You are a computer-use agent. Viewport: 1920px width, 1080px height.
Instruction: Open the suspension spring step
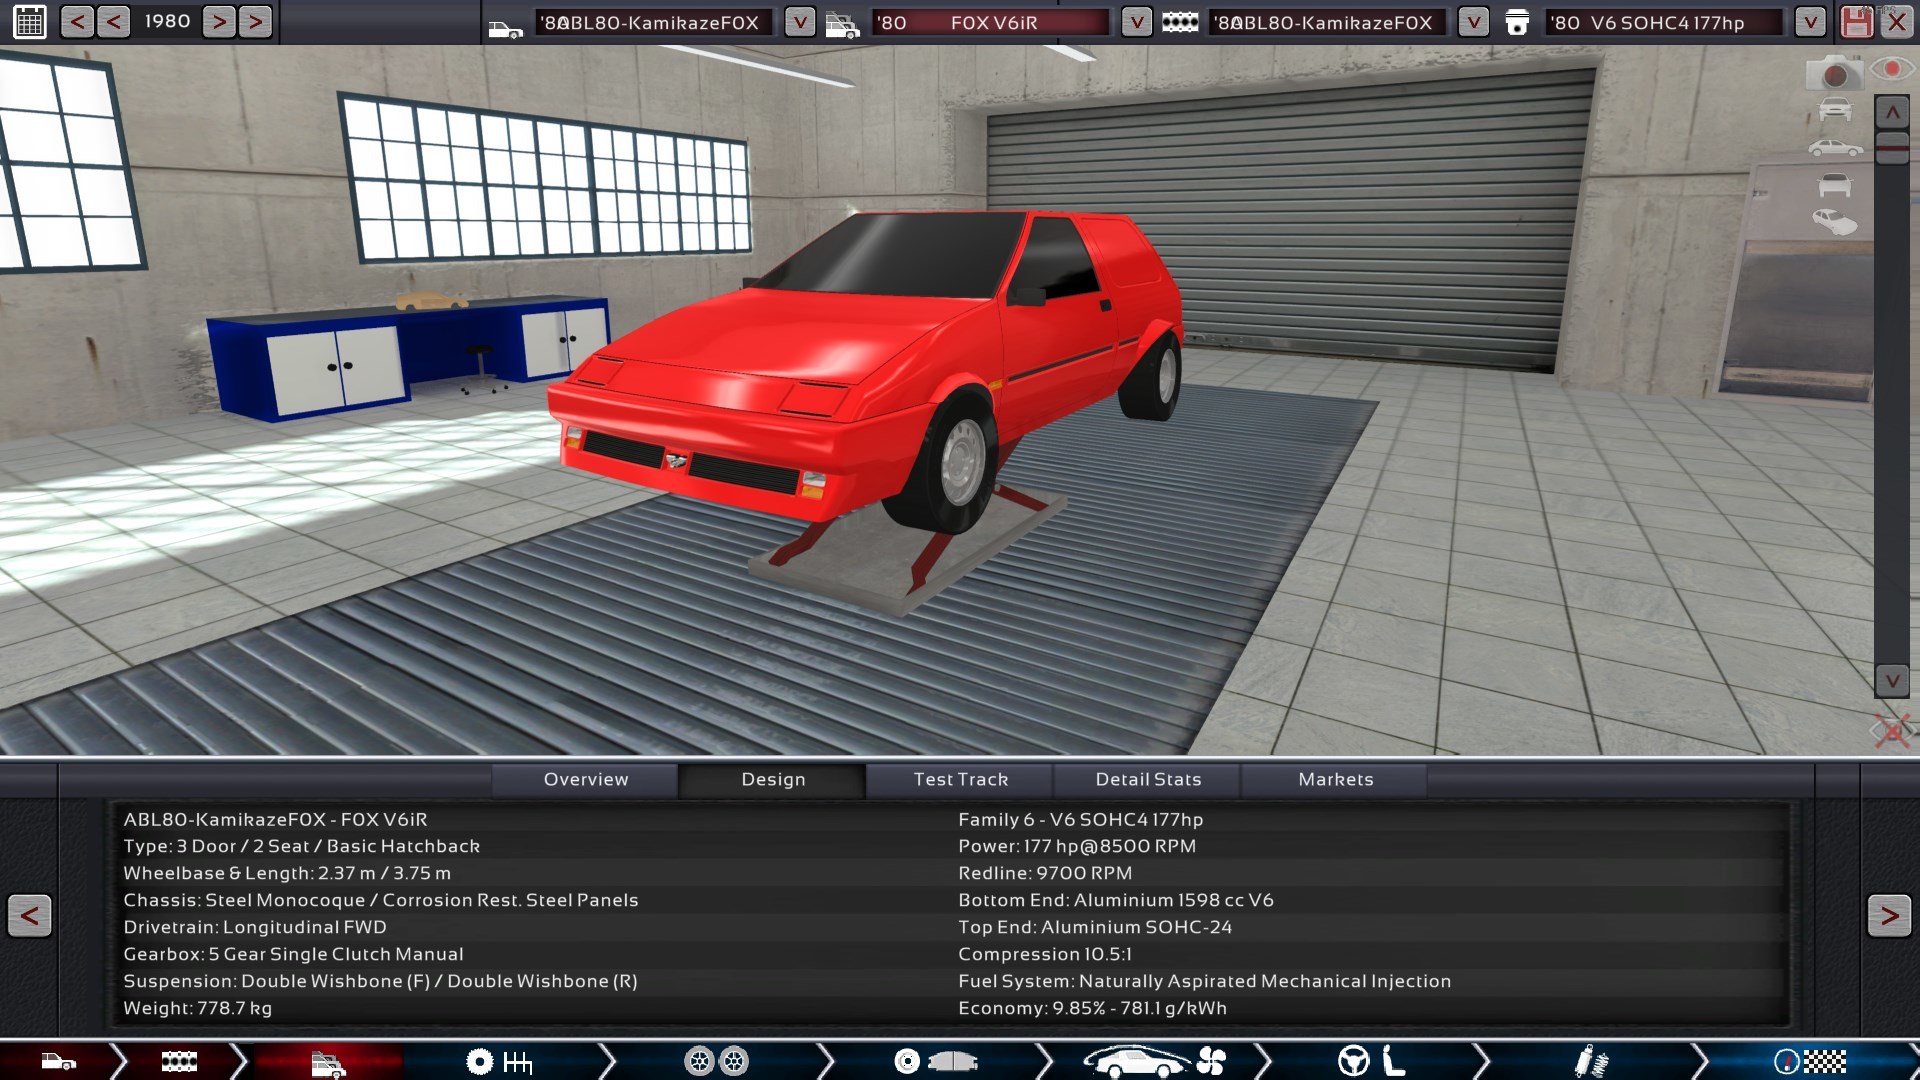1590,1061
